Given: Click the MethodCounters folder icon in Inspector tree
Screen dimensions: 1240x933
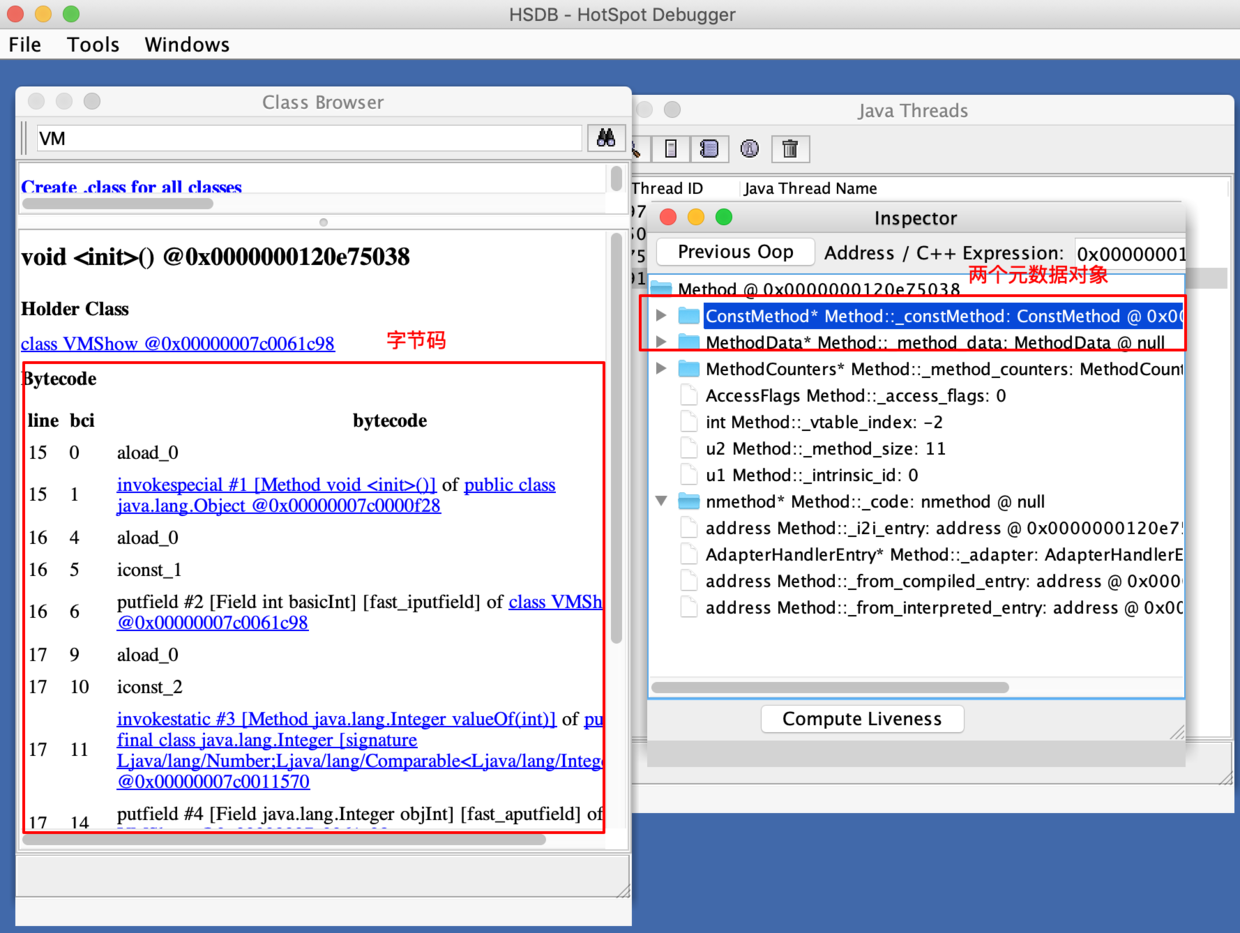Looking at the screenshot, I should 689,369.
